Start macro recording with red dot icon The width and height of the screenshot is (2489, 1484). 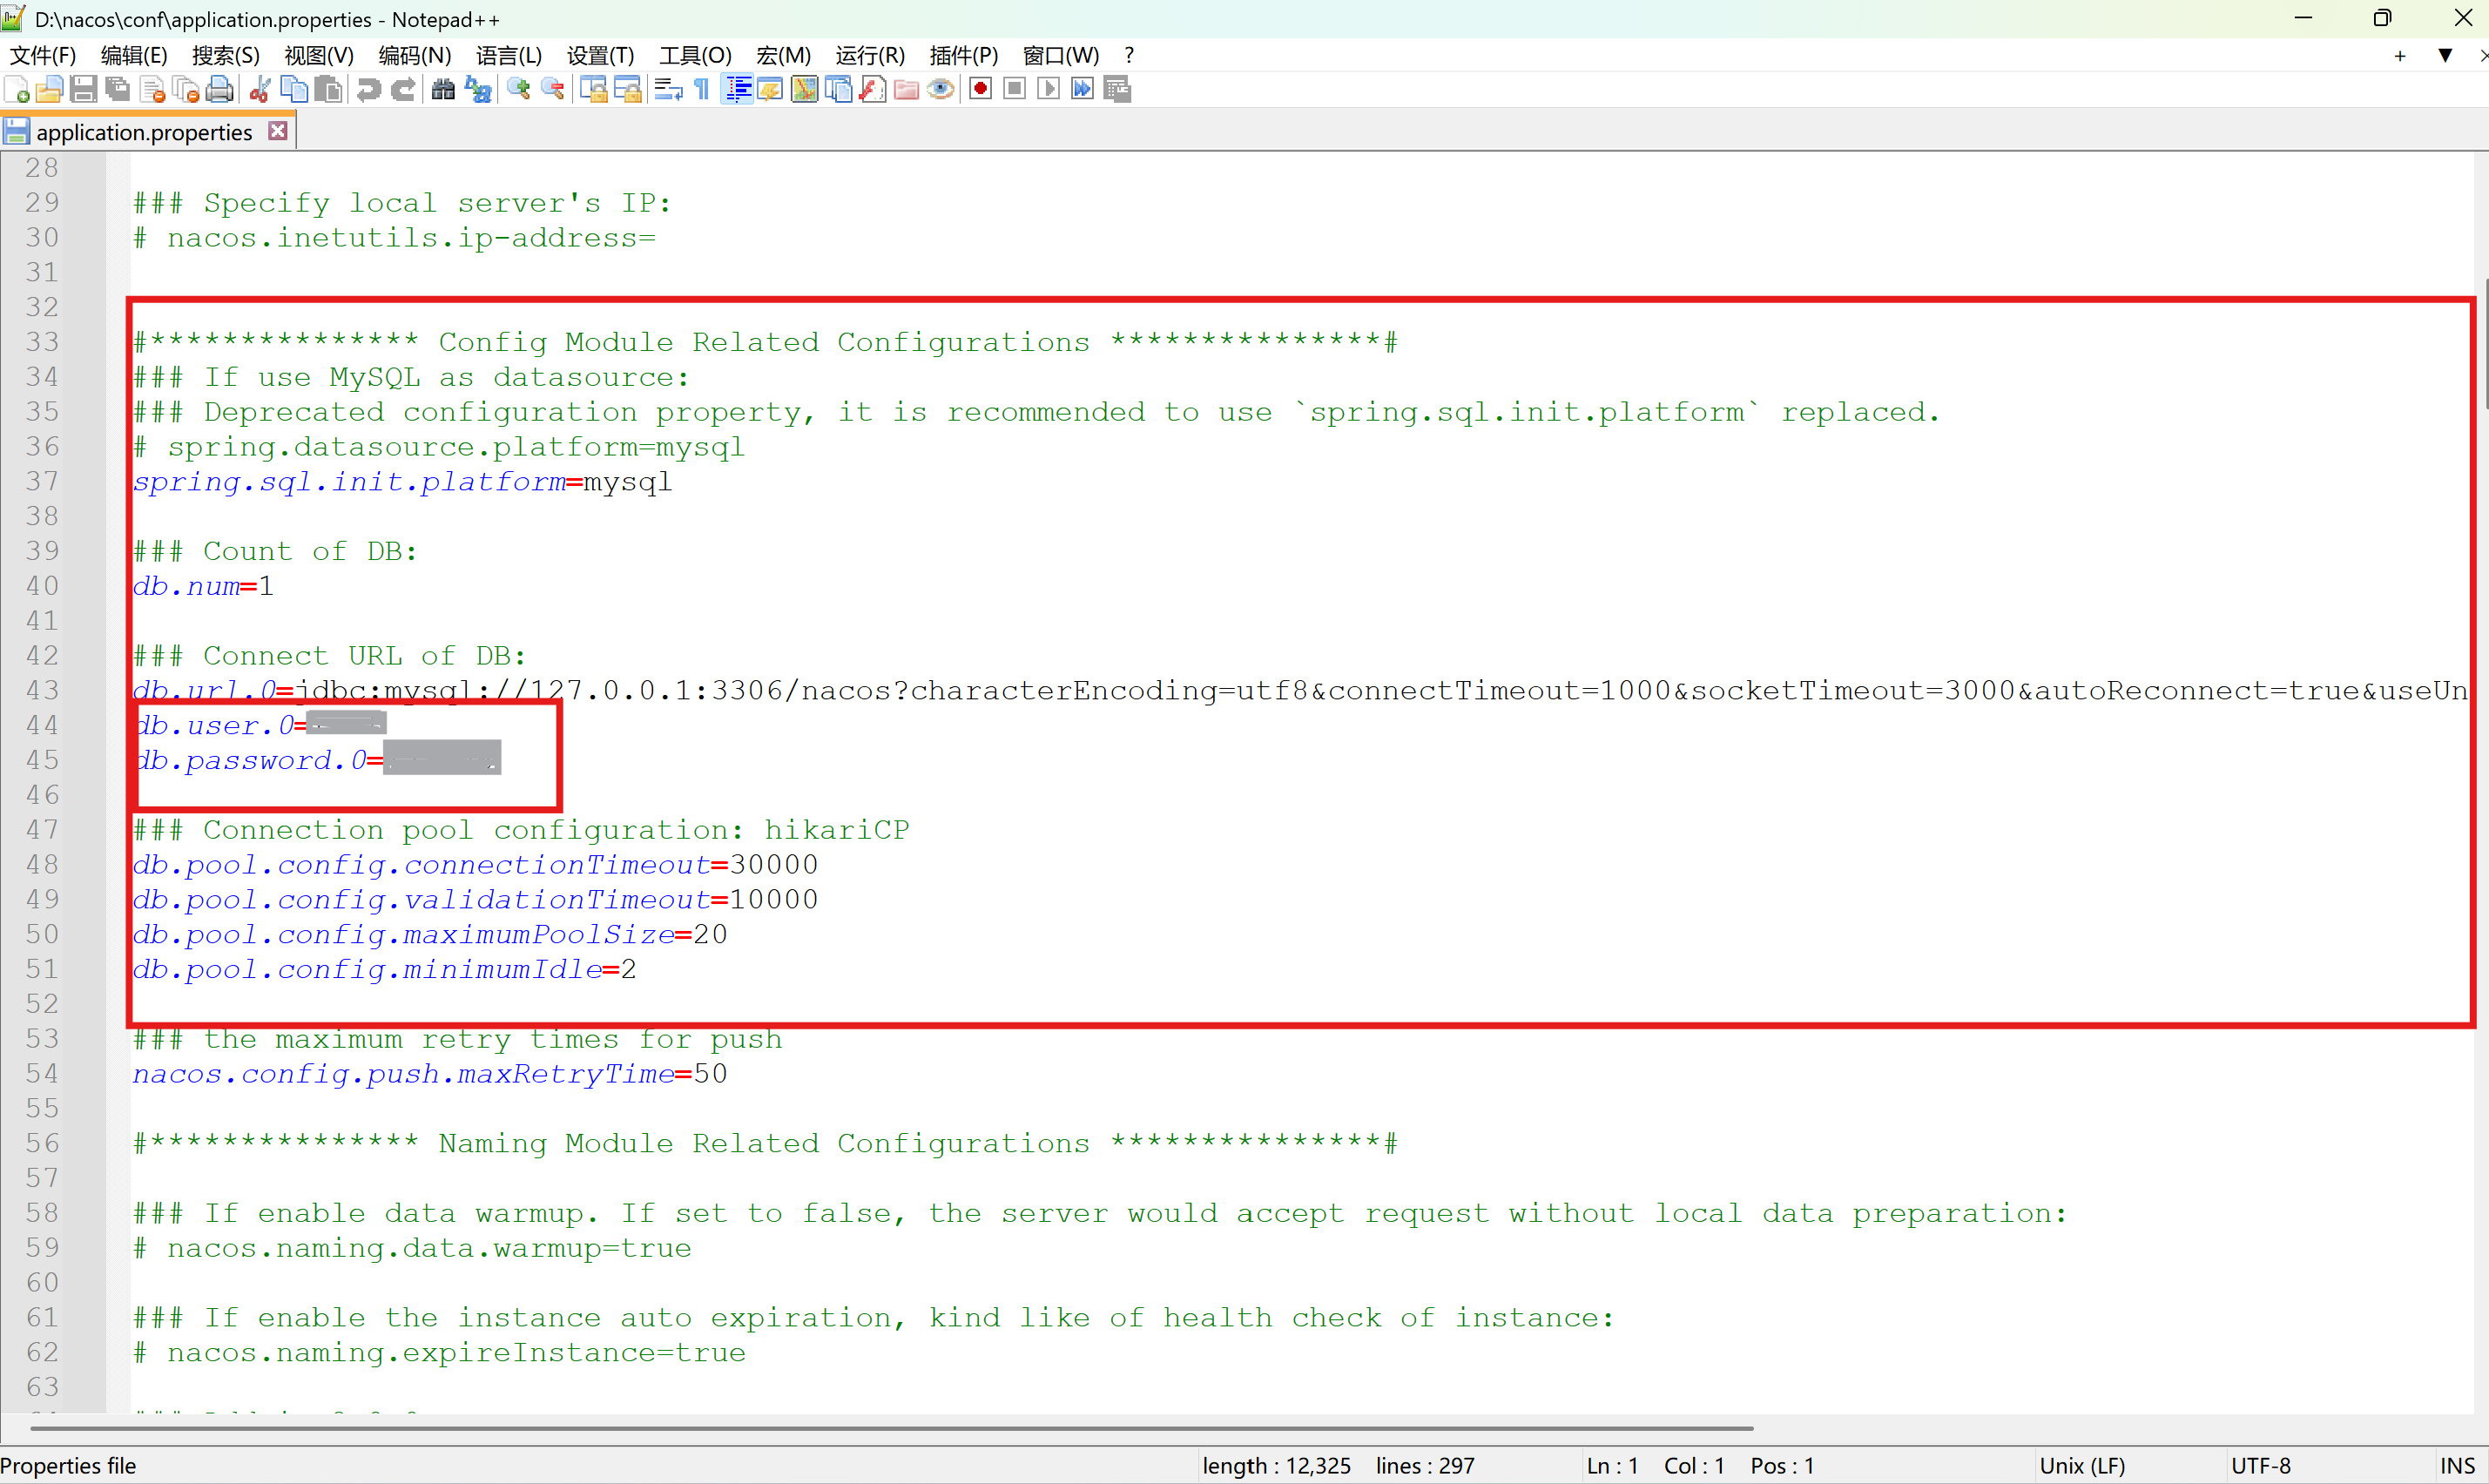point(980,90)
